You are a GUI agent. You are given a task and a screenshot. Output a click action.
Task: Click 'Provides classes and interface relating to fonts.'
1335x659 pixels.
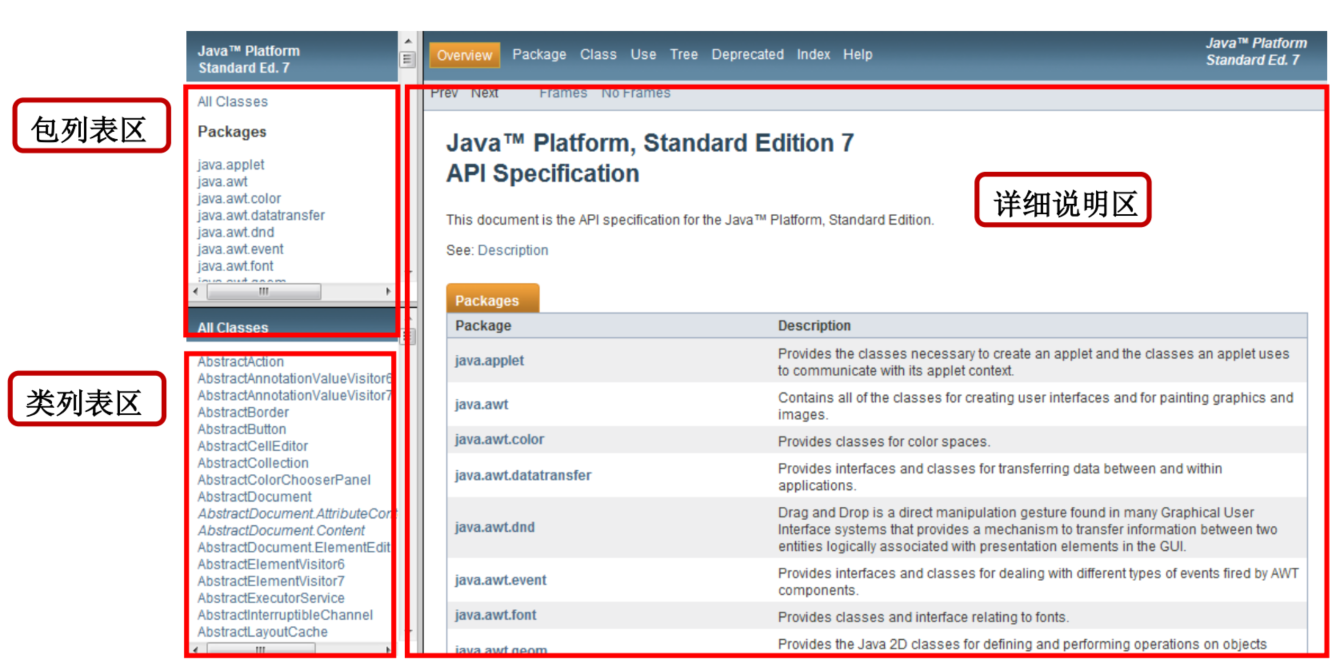(923, 617)
